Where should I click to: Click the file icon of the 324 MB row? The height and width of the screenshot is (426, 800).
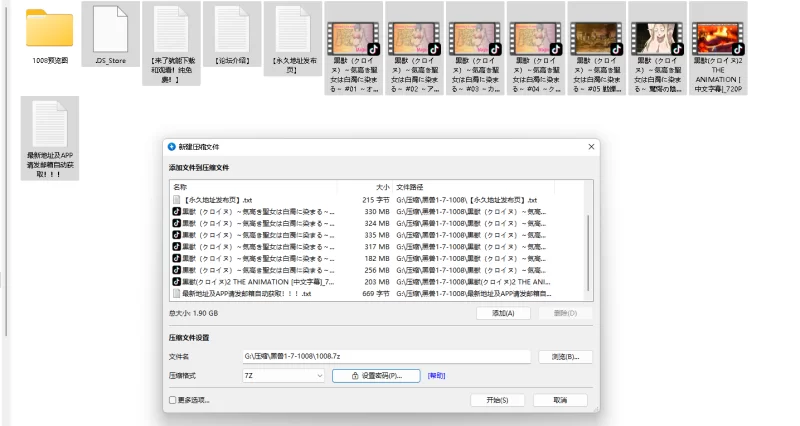(177, 223)
